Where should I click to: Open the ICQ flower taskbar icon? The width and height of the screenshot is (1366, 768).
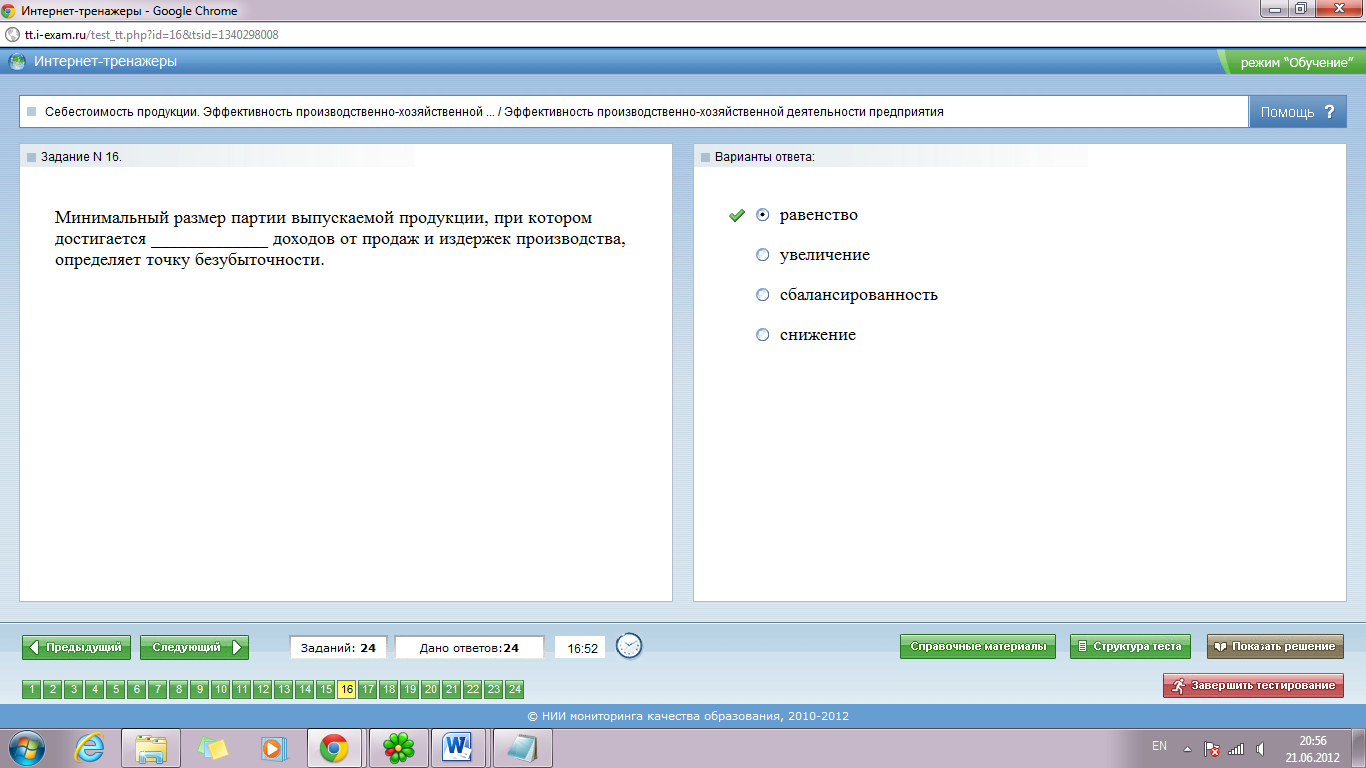[x=399, y=747]
